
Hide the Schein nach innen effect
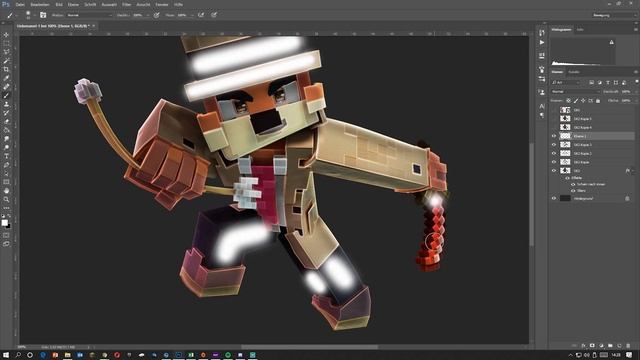(x=573, y=184)
